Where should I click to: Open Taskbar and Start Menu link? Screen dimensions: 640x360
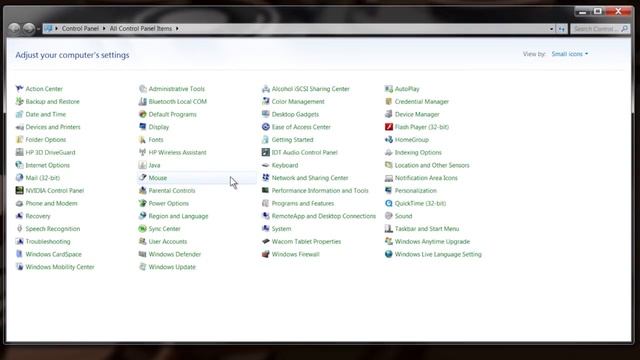pyautogui.click(x=427, y=229)
